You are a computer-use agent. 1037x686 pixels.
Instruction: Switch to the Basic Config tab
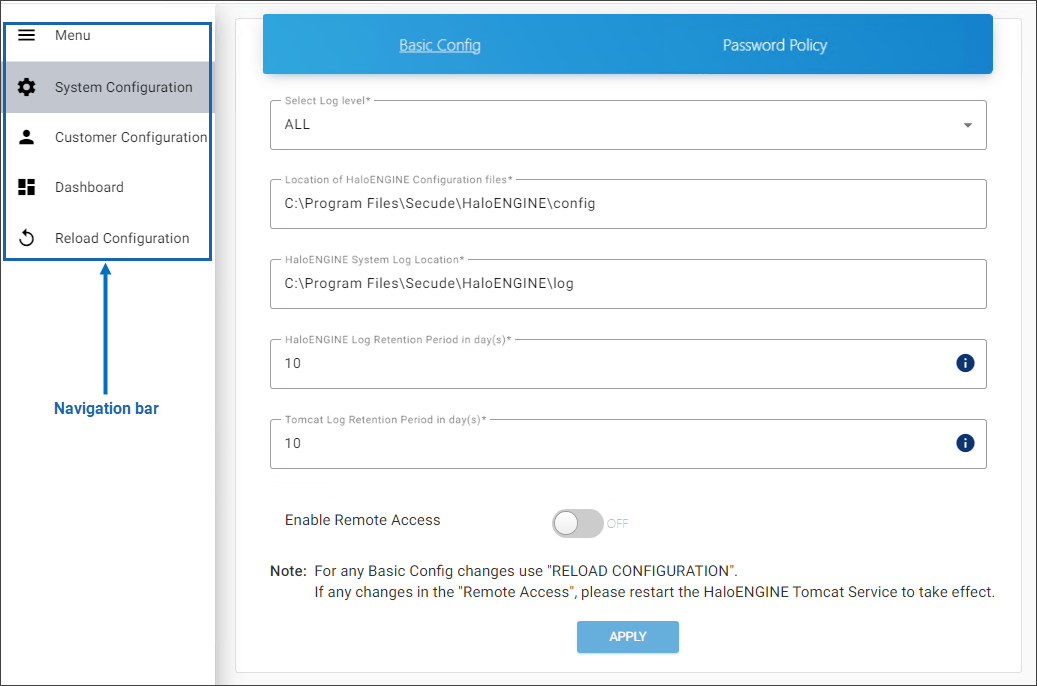click(440, 45)
